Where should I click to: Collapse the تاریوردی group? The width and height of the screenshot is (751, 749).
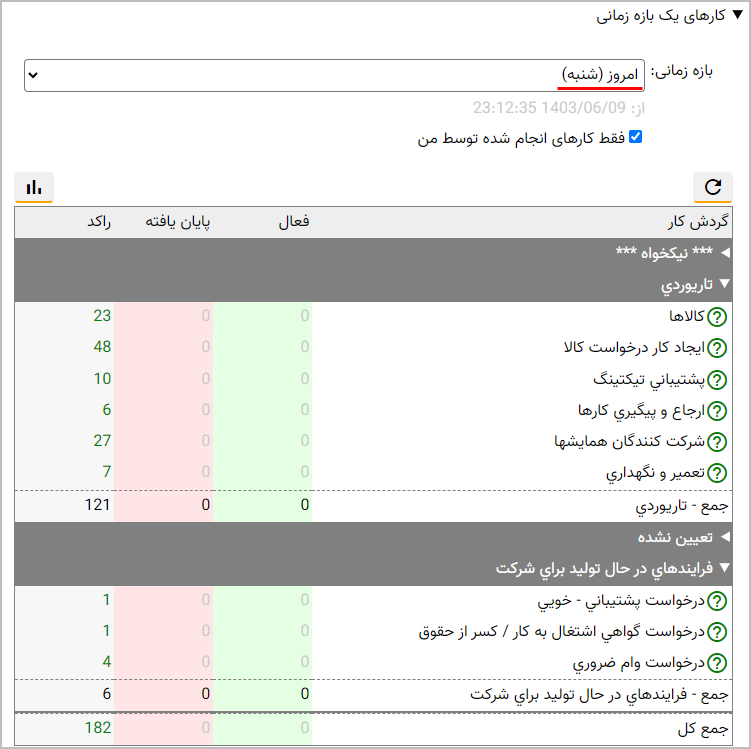(x=725, y=285)
